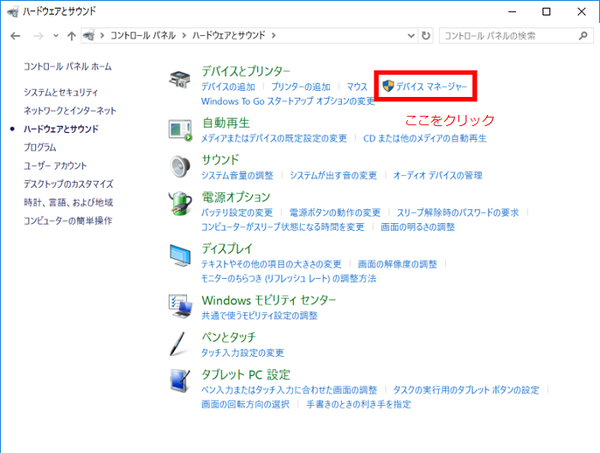
Task: Open 時計、言語、および地域 in the sidebar
Action: tap(68, 202)
